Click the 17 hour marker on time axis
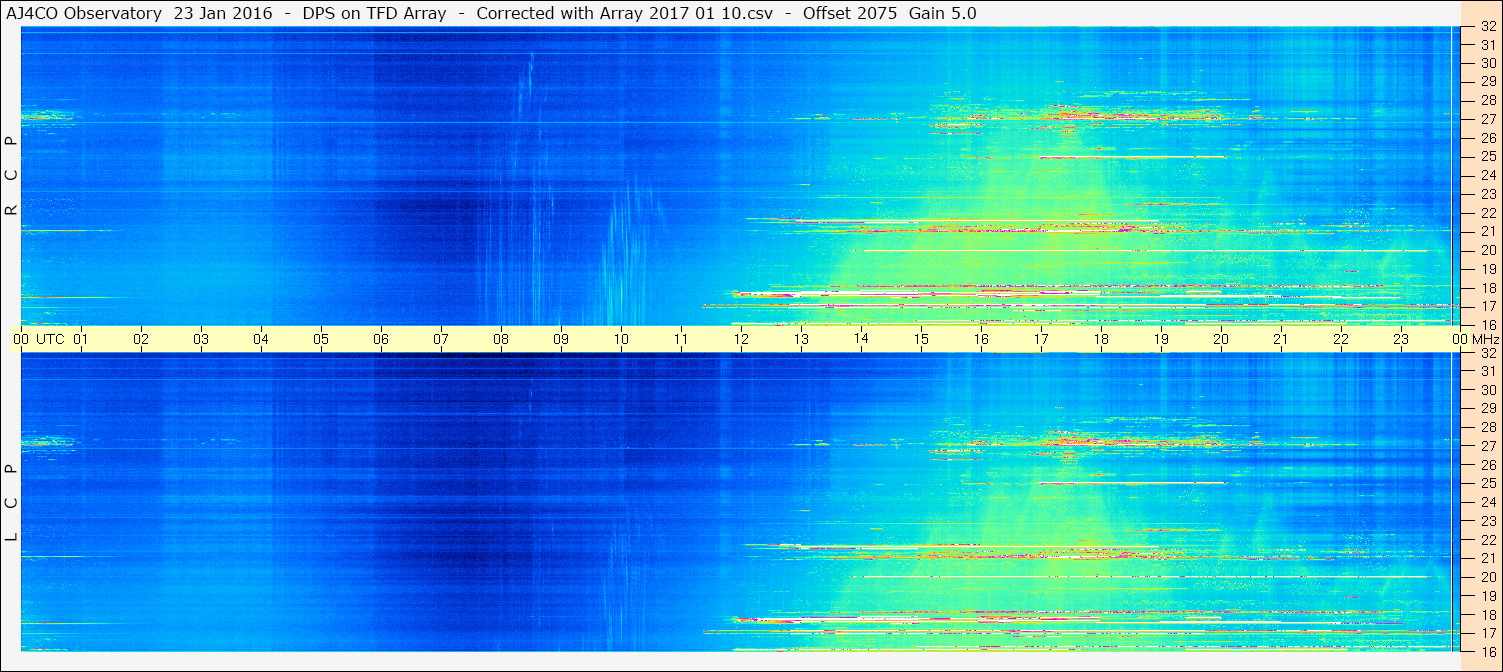 pos(1041,339)
